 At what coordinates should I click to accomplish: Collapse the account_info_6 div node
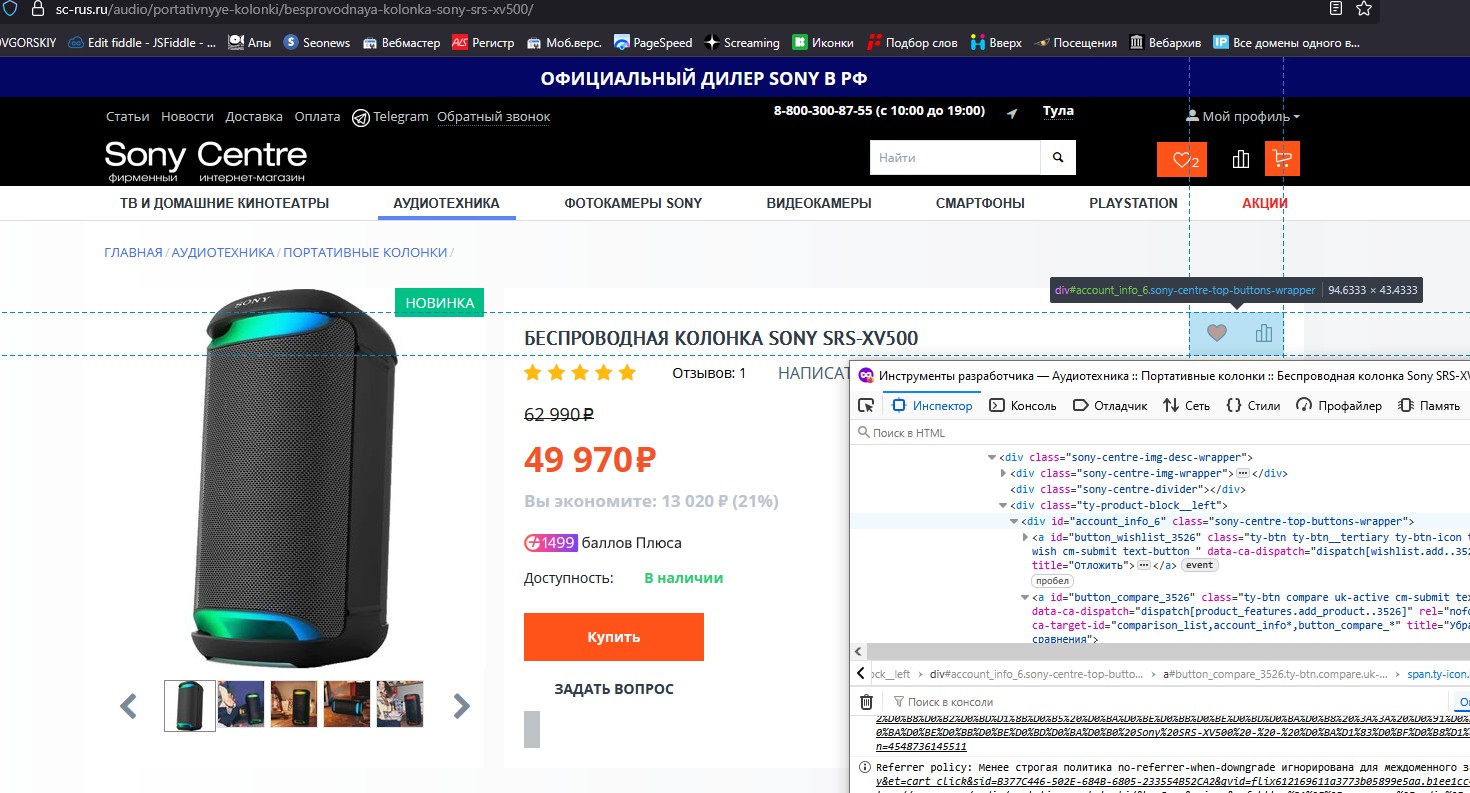1013,521
